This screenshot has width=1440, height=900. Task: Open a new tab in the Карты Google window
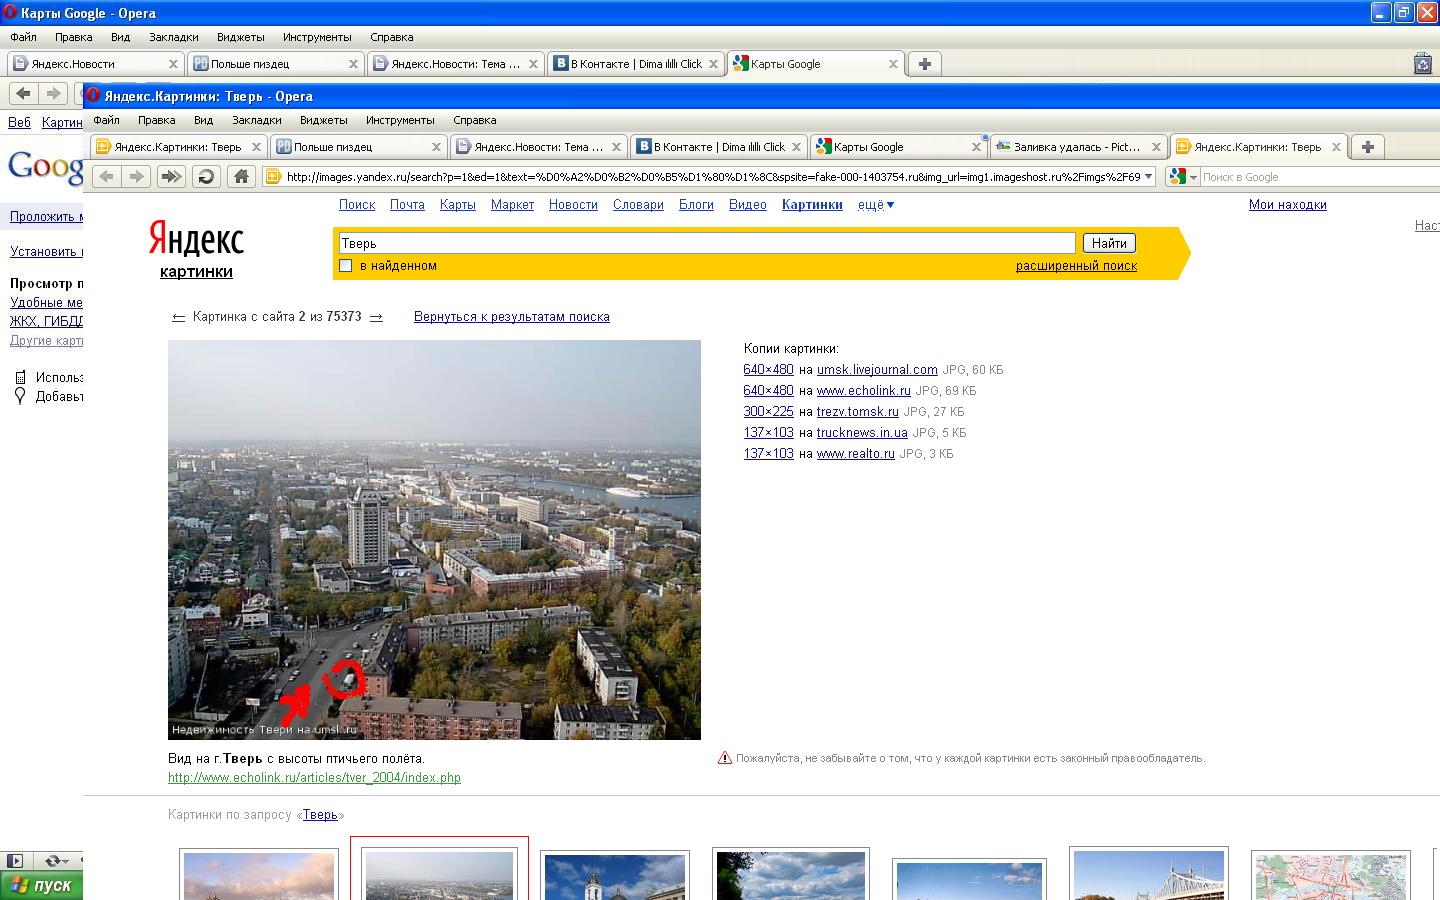point(924,64)
